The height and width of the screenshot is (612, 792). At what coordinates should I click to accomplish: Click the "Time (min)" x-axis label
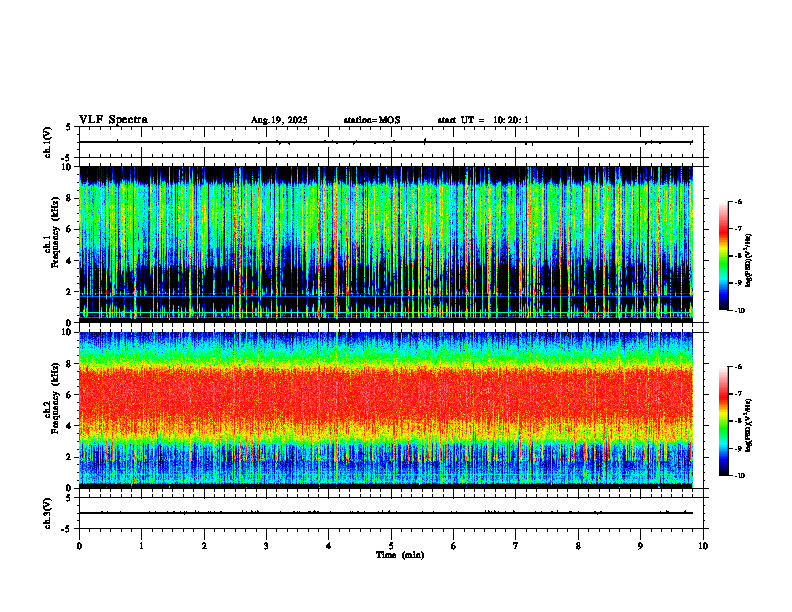400,555
